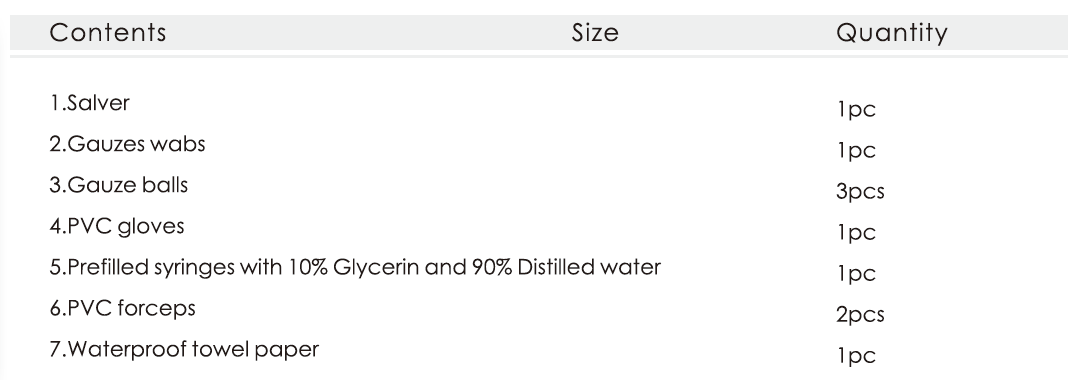Click the 7.Waterproof towel paper entry
This screenshot has height=380, width=1078.
[x=184, y=350]
